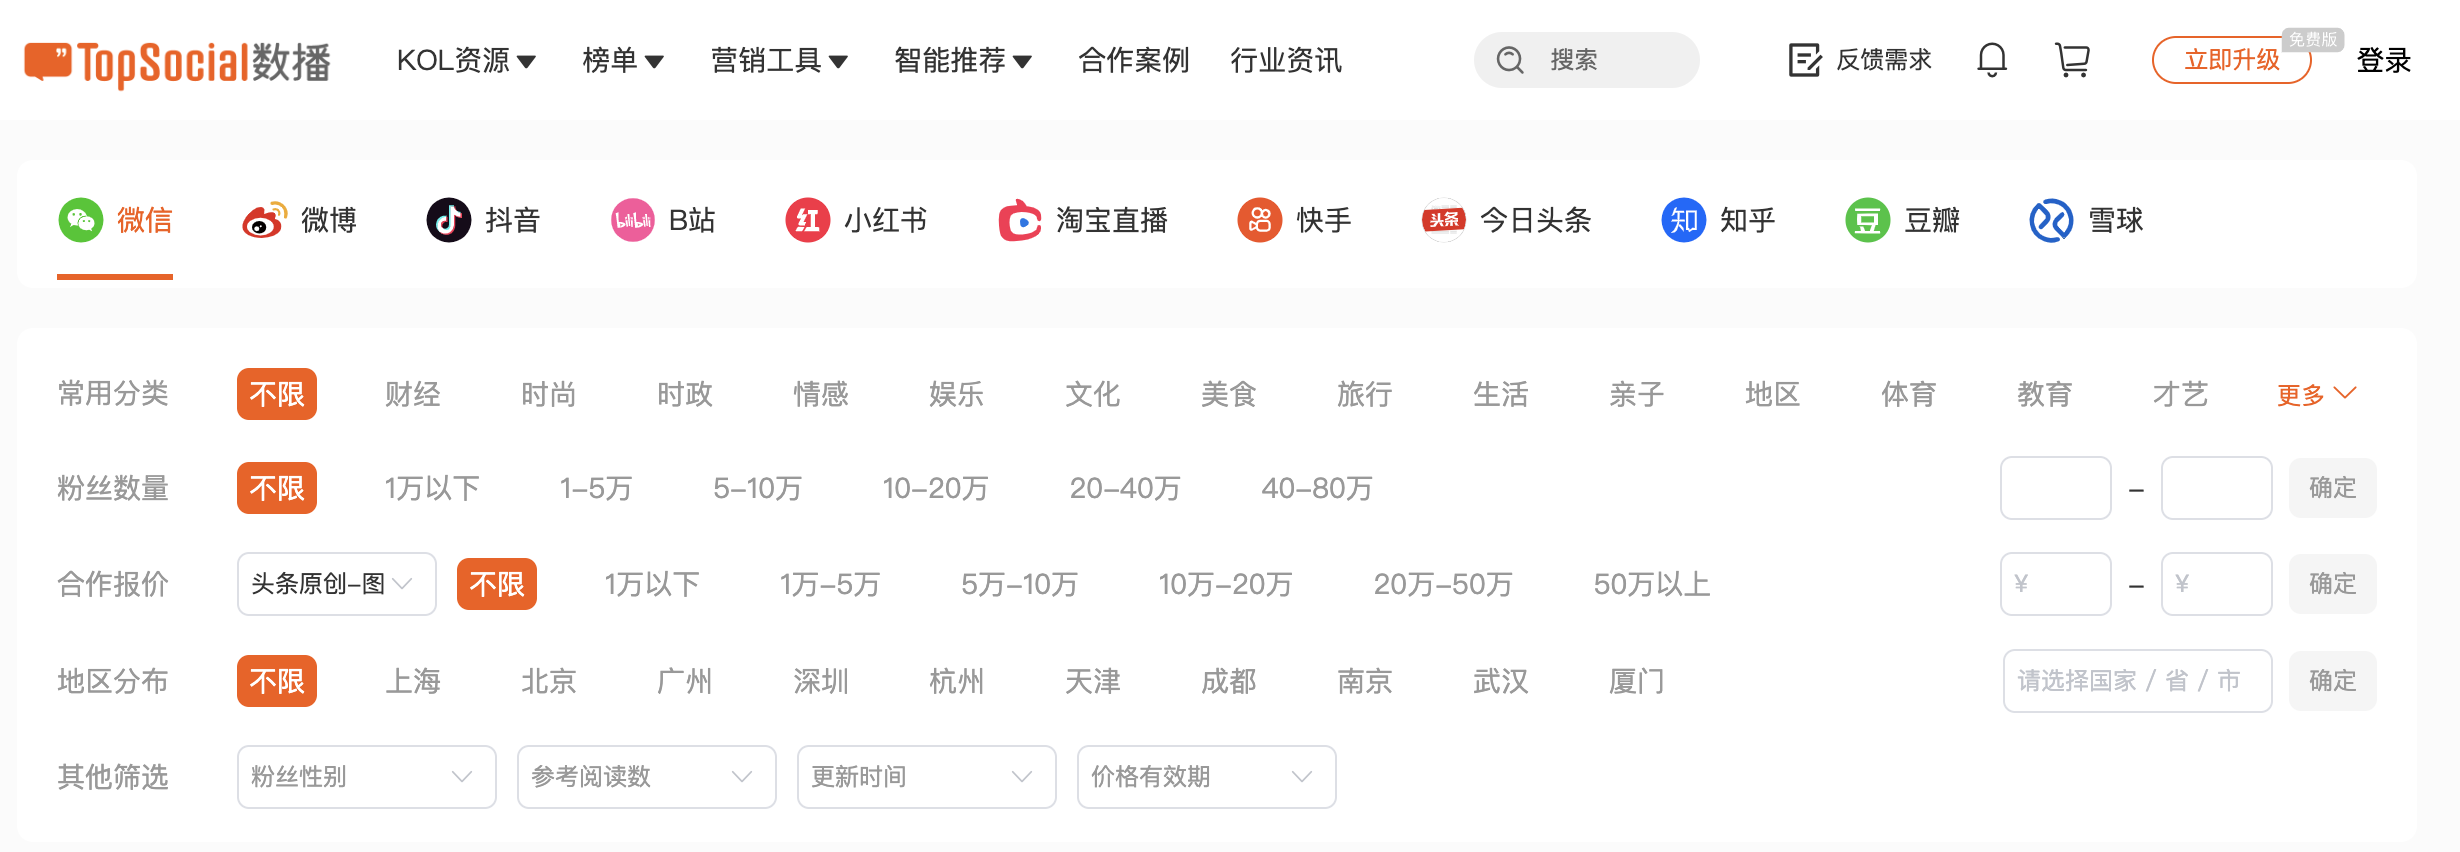2460x852 pixels.
Task: Click the 反馈需求 edit icon
Action: [1805, 60]
